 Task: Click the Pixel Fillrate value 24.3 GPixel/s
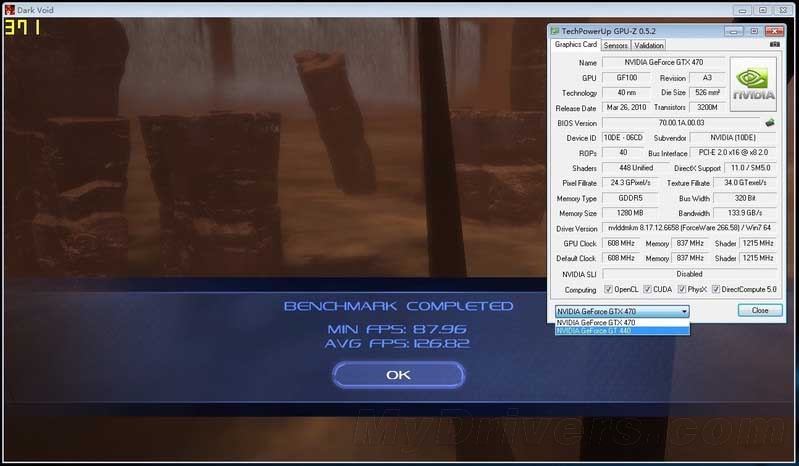[630, 183]
